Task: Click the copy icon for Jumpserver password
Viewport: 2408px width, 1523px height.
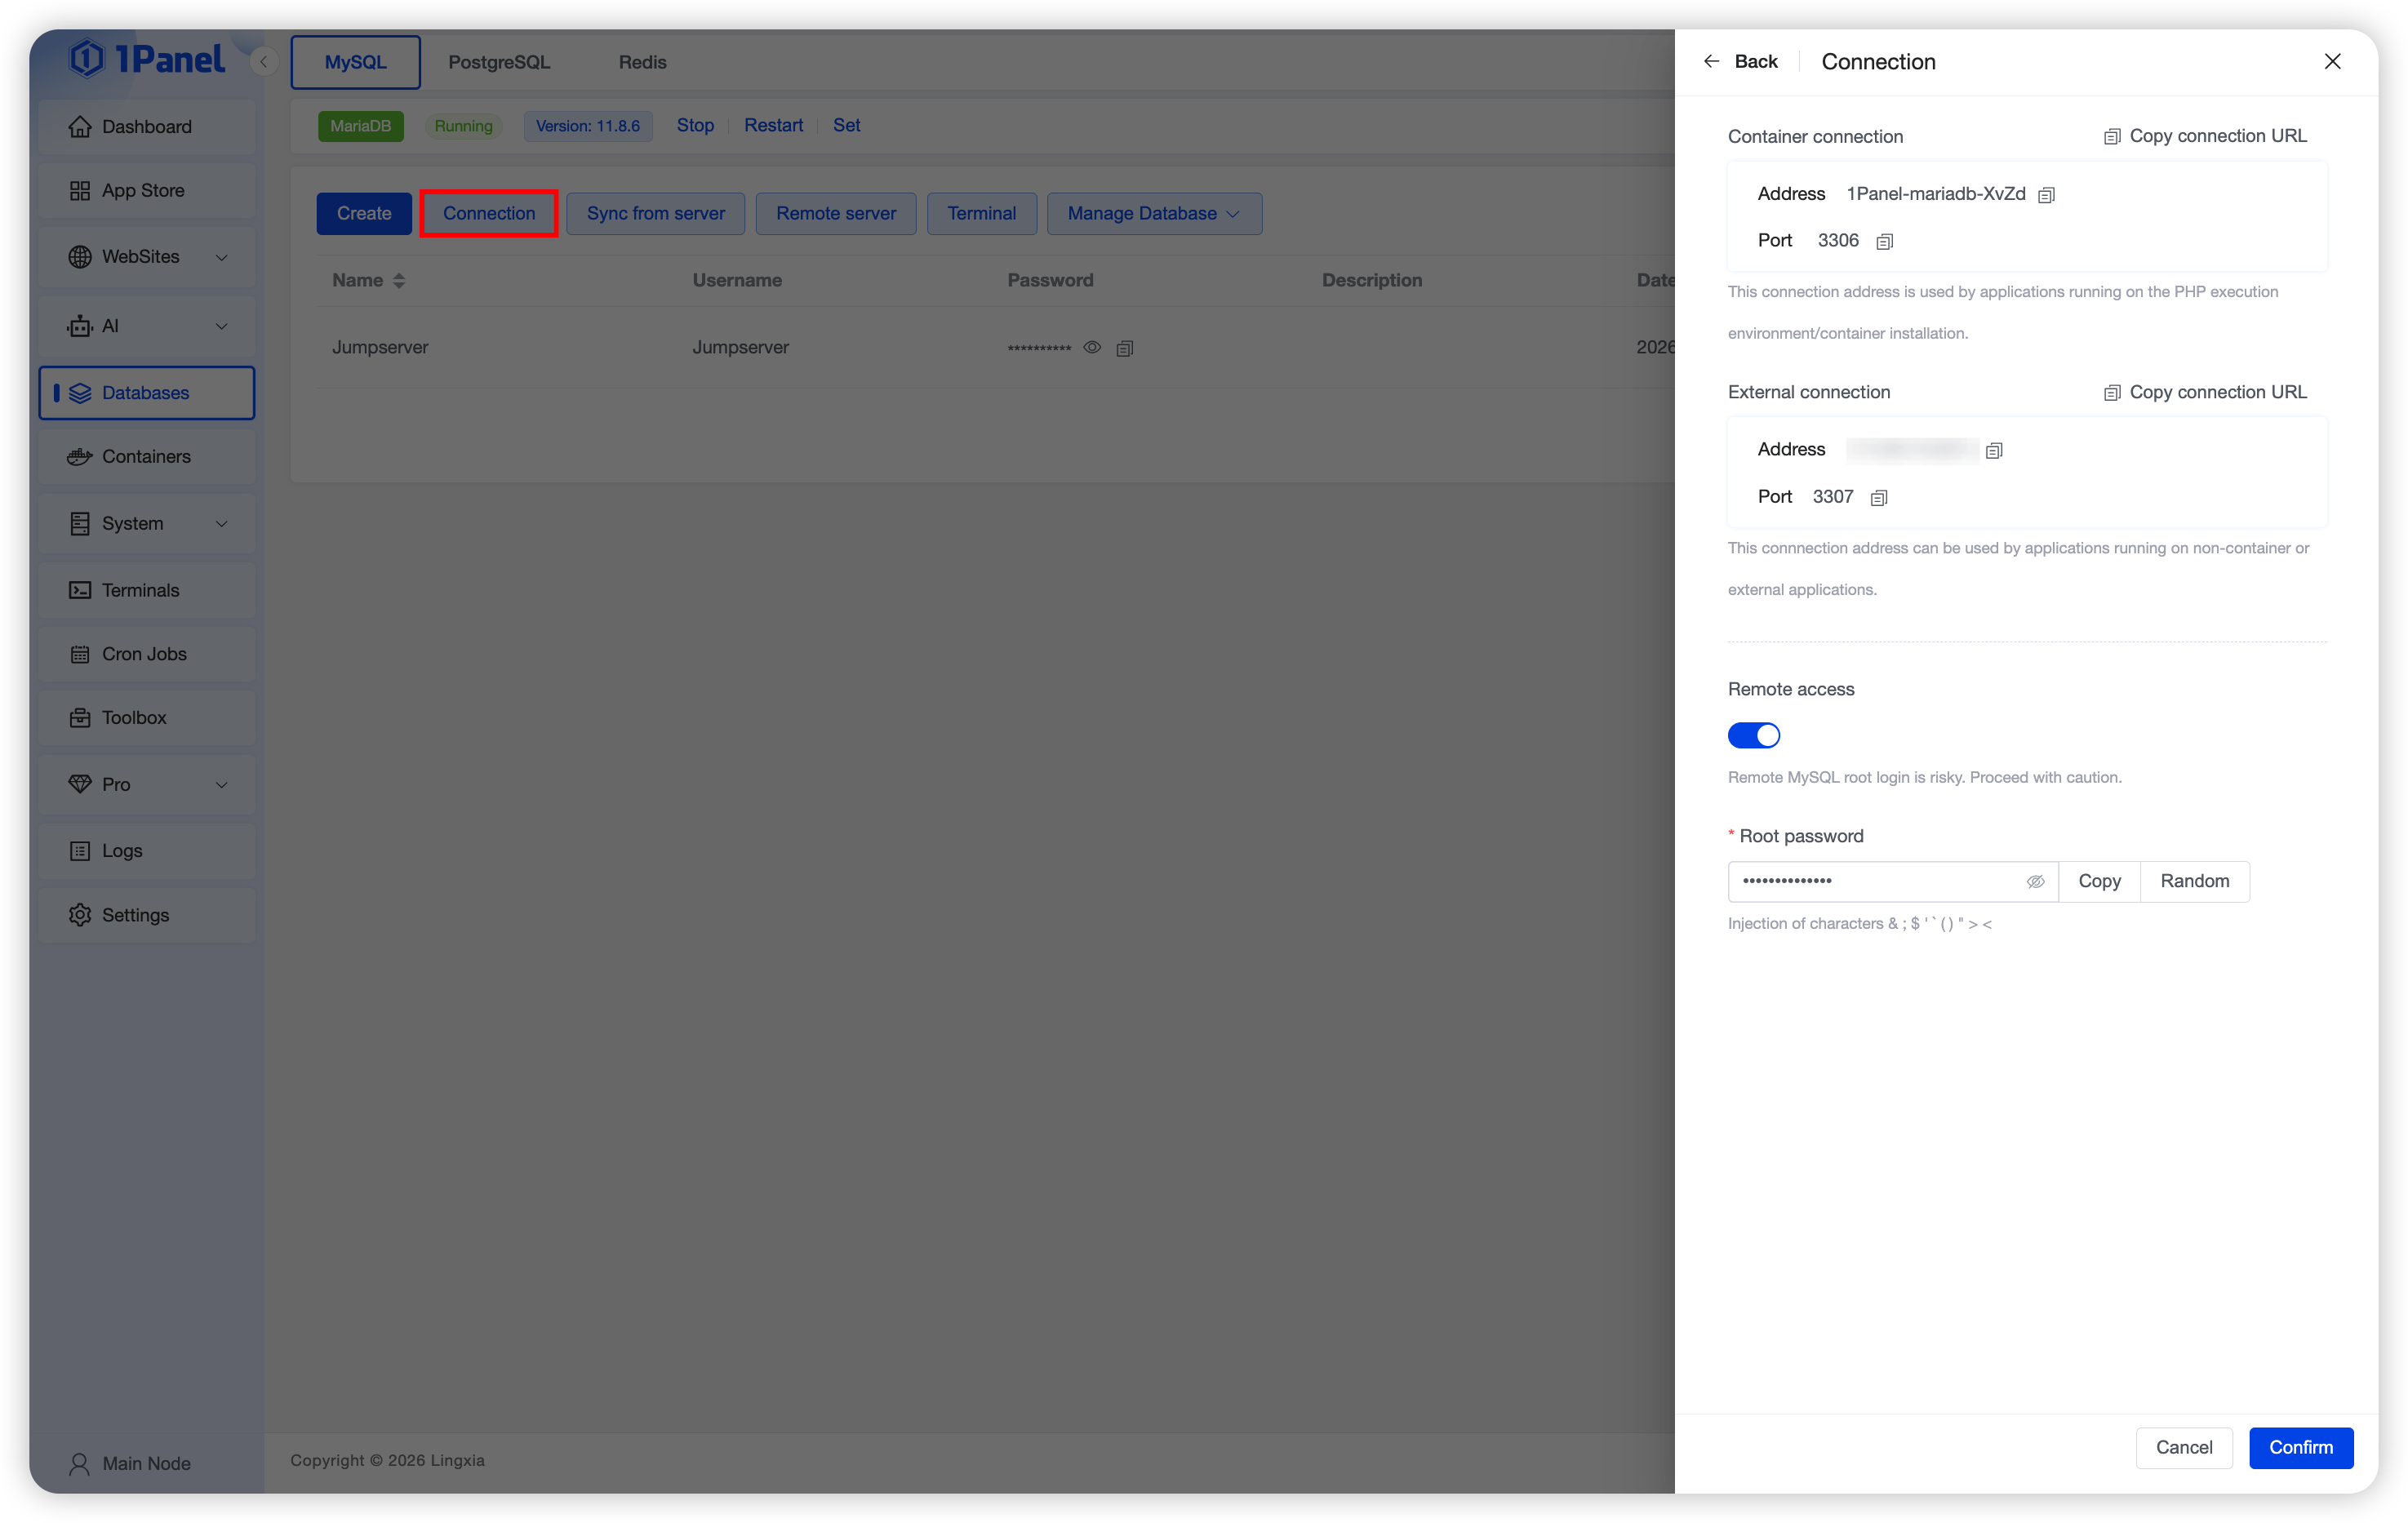Action: pos(1124,348)
